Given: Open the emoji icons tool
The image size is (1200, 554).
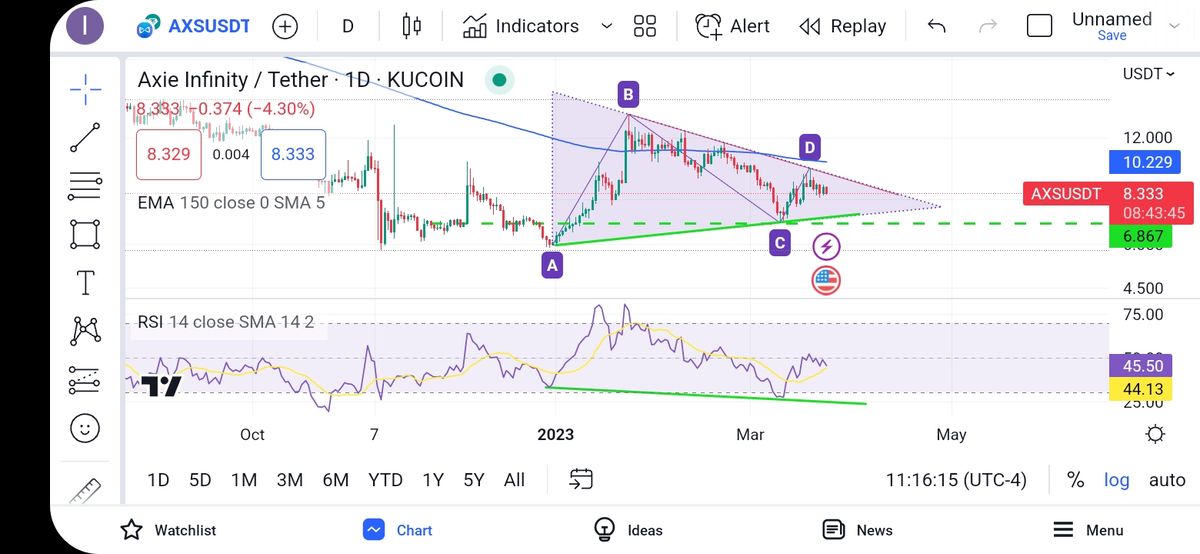Looking at the screenshot, I should point(86,428).
